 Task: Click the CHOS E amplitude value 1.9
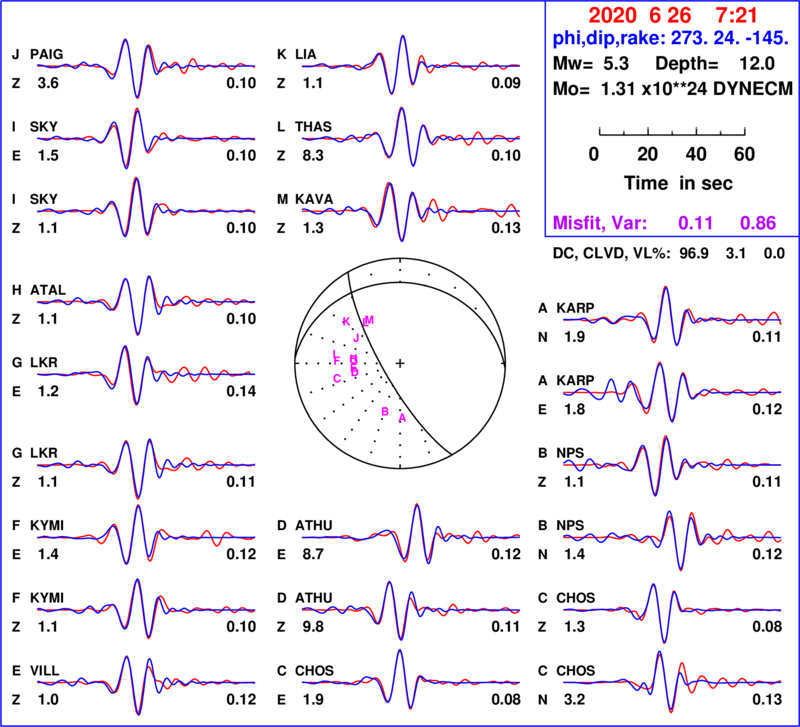(313, 699)
